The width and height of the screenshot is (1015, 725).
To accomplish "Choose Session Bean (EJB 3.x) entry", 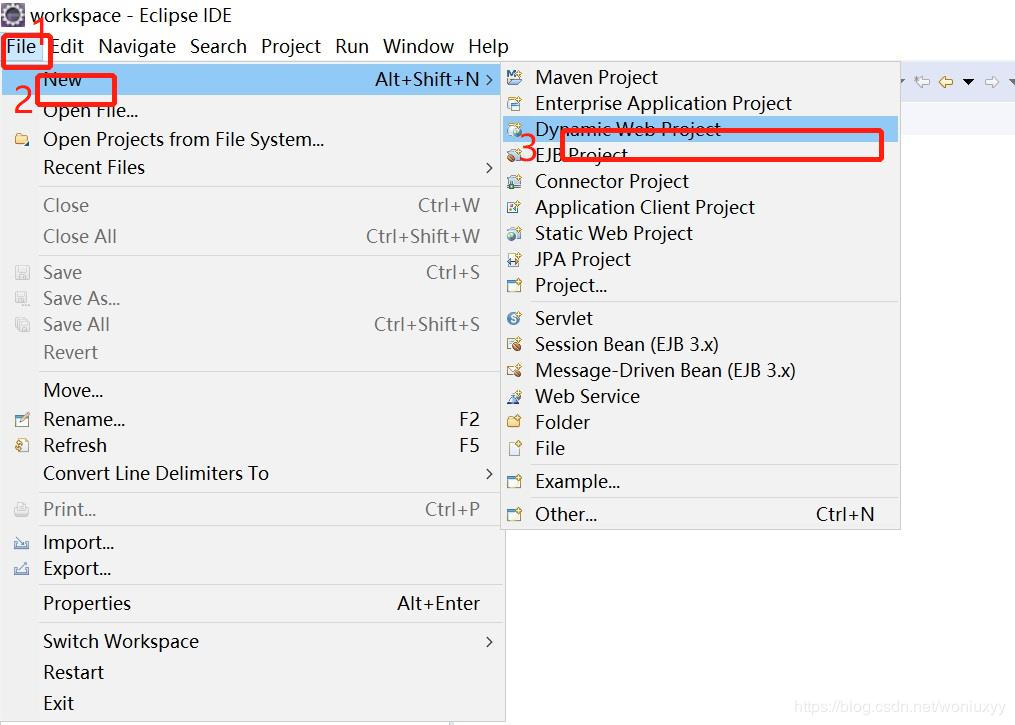I will [x=701, y=344].
